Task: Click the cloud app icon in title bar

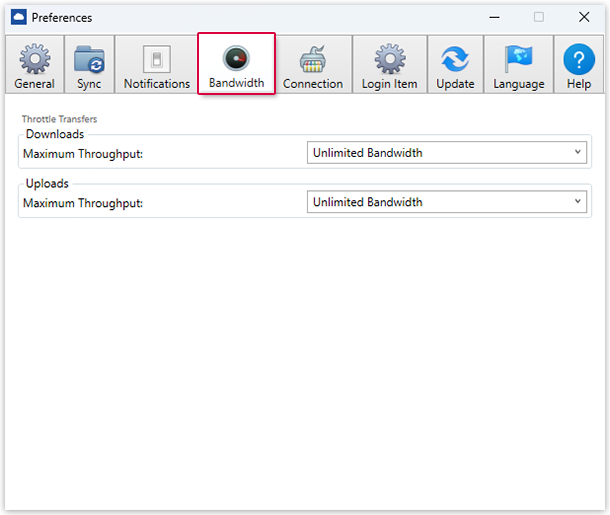Action: 18,17
